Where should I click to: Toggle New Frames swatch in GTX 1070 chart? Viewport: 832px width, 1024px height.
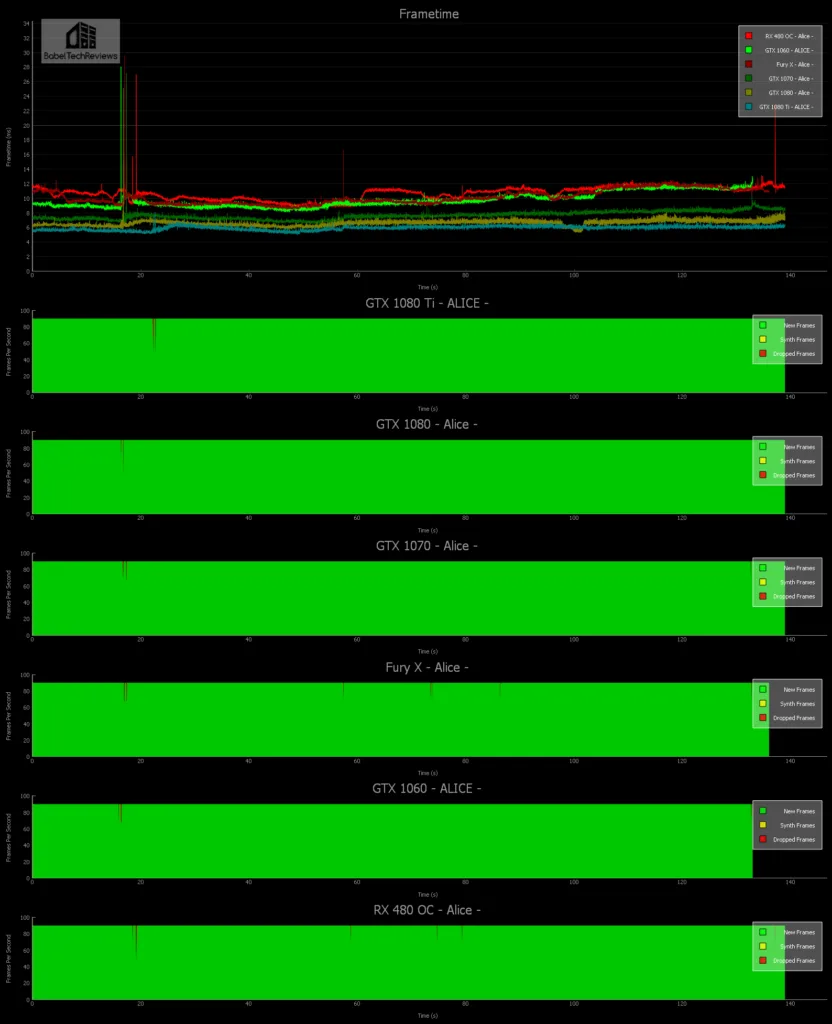point(763,568)
